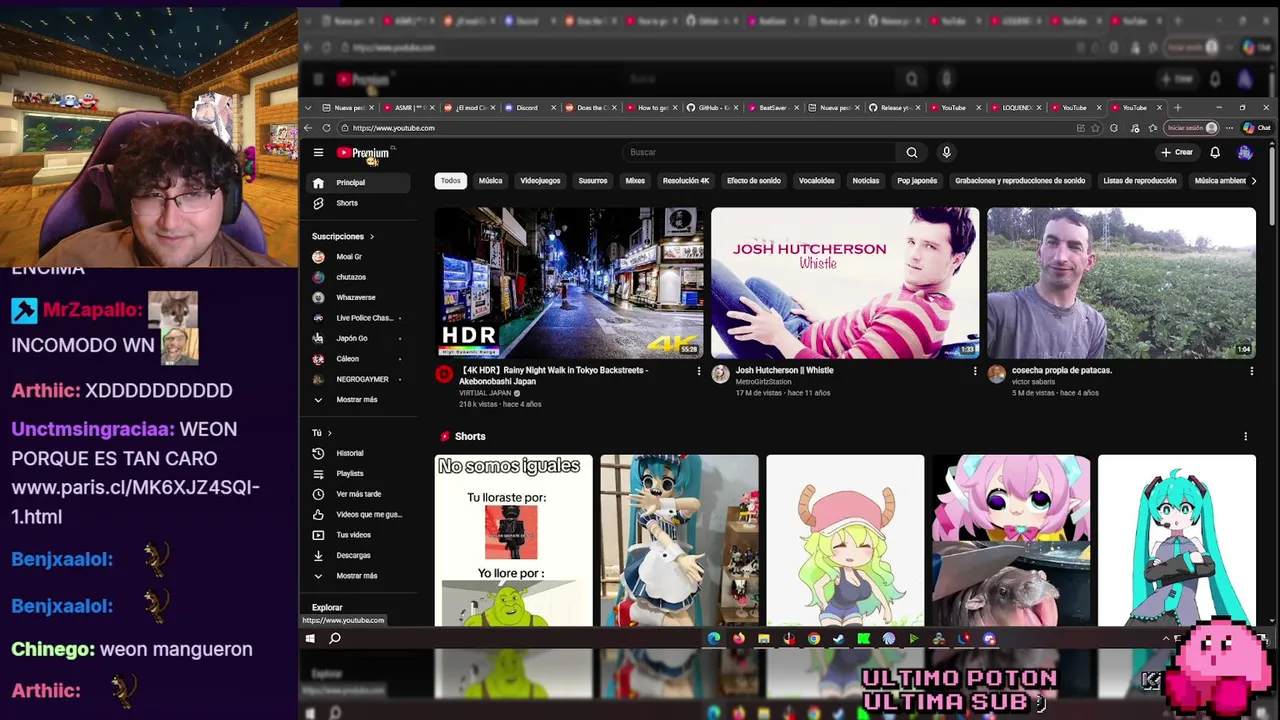Image resolution: width=1280 pixels, height=720 pixels.
Task: Open the No somos iguales short
Action: click(x=513, y=540)
